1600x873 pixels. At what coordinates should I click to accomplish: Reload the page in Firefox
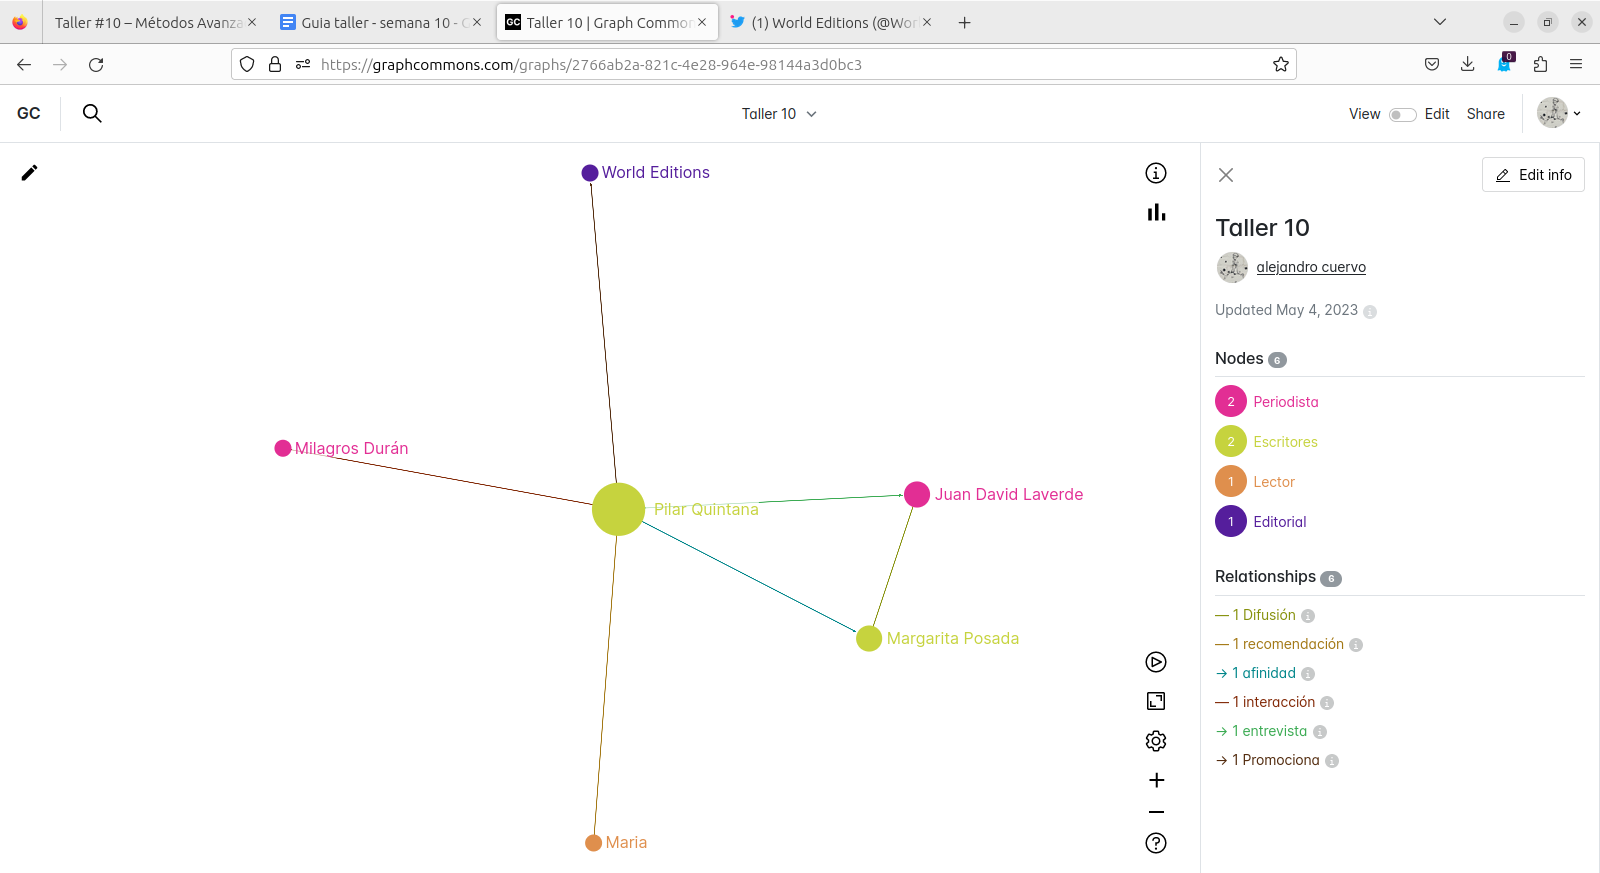pos(96,65)
